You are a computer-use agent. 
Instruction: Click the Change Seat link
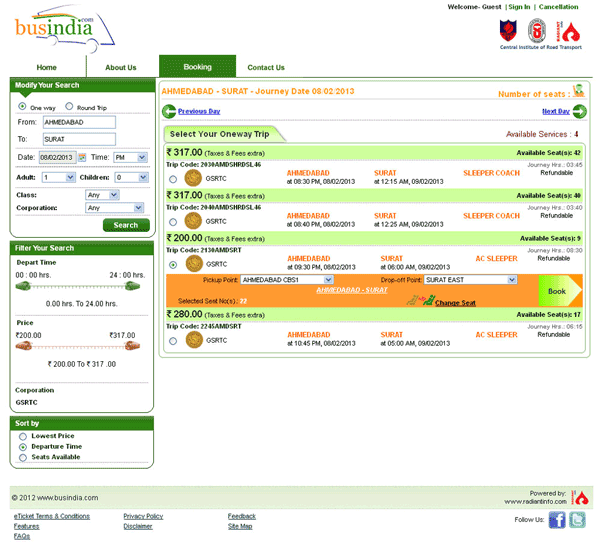coord(455,303)
